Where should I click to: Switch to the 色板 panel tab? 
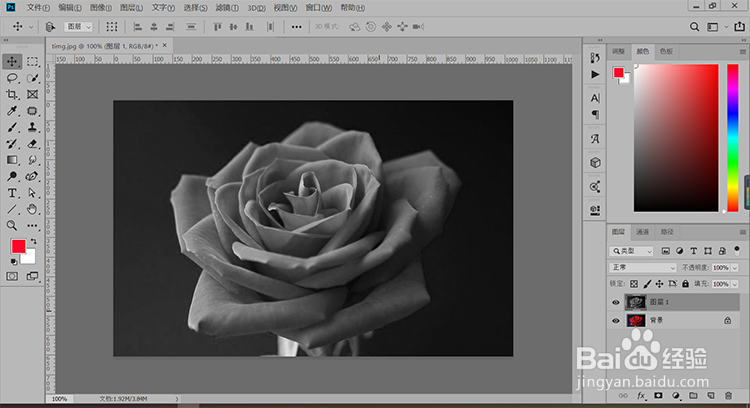click(666, 51)
